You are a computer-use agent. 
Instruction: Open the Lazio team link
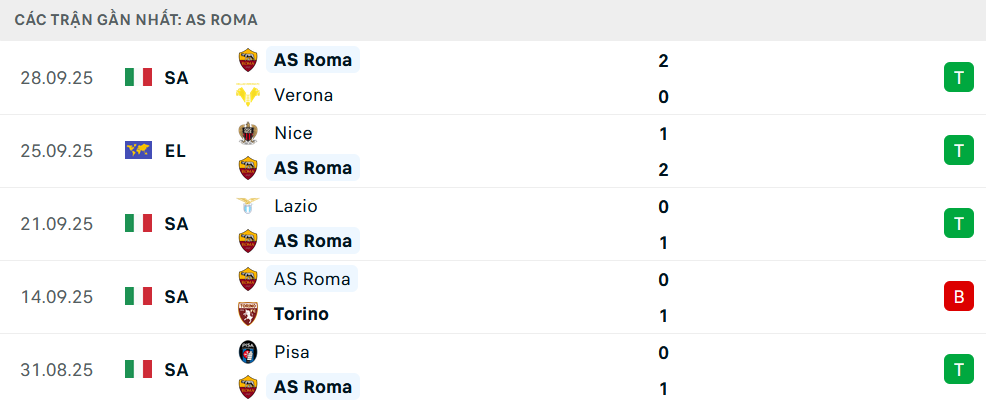[x=296, y=206]
